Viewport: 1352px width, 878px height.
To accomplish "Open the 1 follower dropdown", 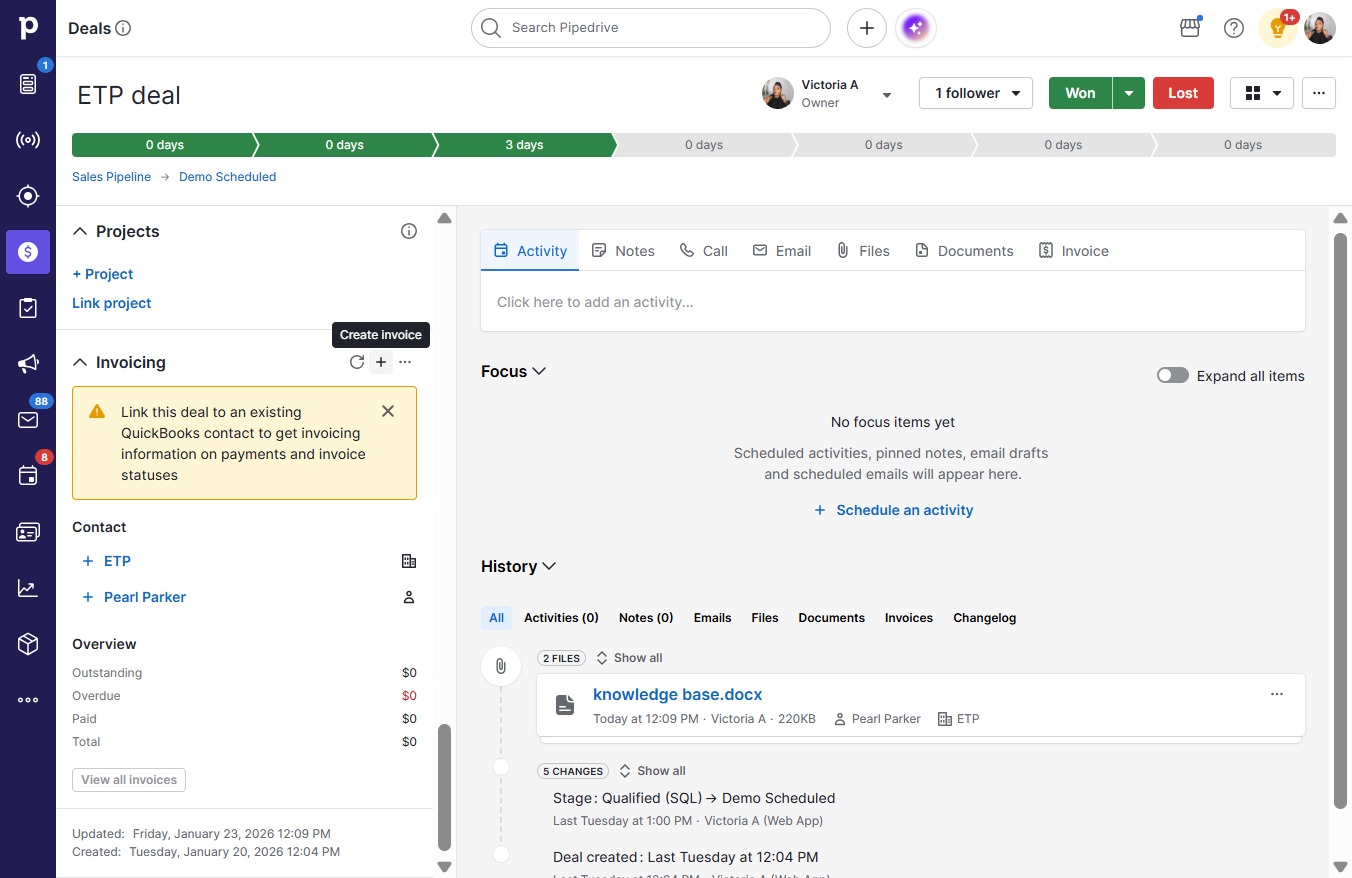I will pos(976,93).
